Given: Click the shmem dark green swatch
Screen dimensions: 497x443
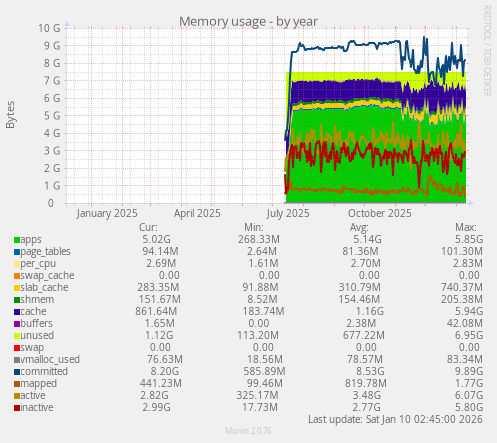Looking at the screenshot, I should tap(17, 300).
